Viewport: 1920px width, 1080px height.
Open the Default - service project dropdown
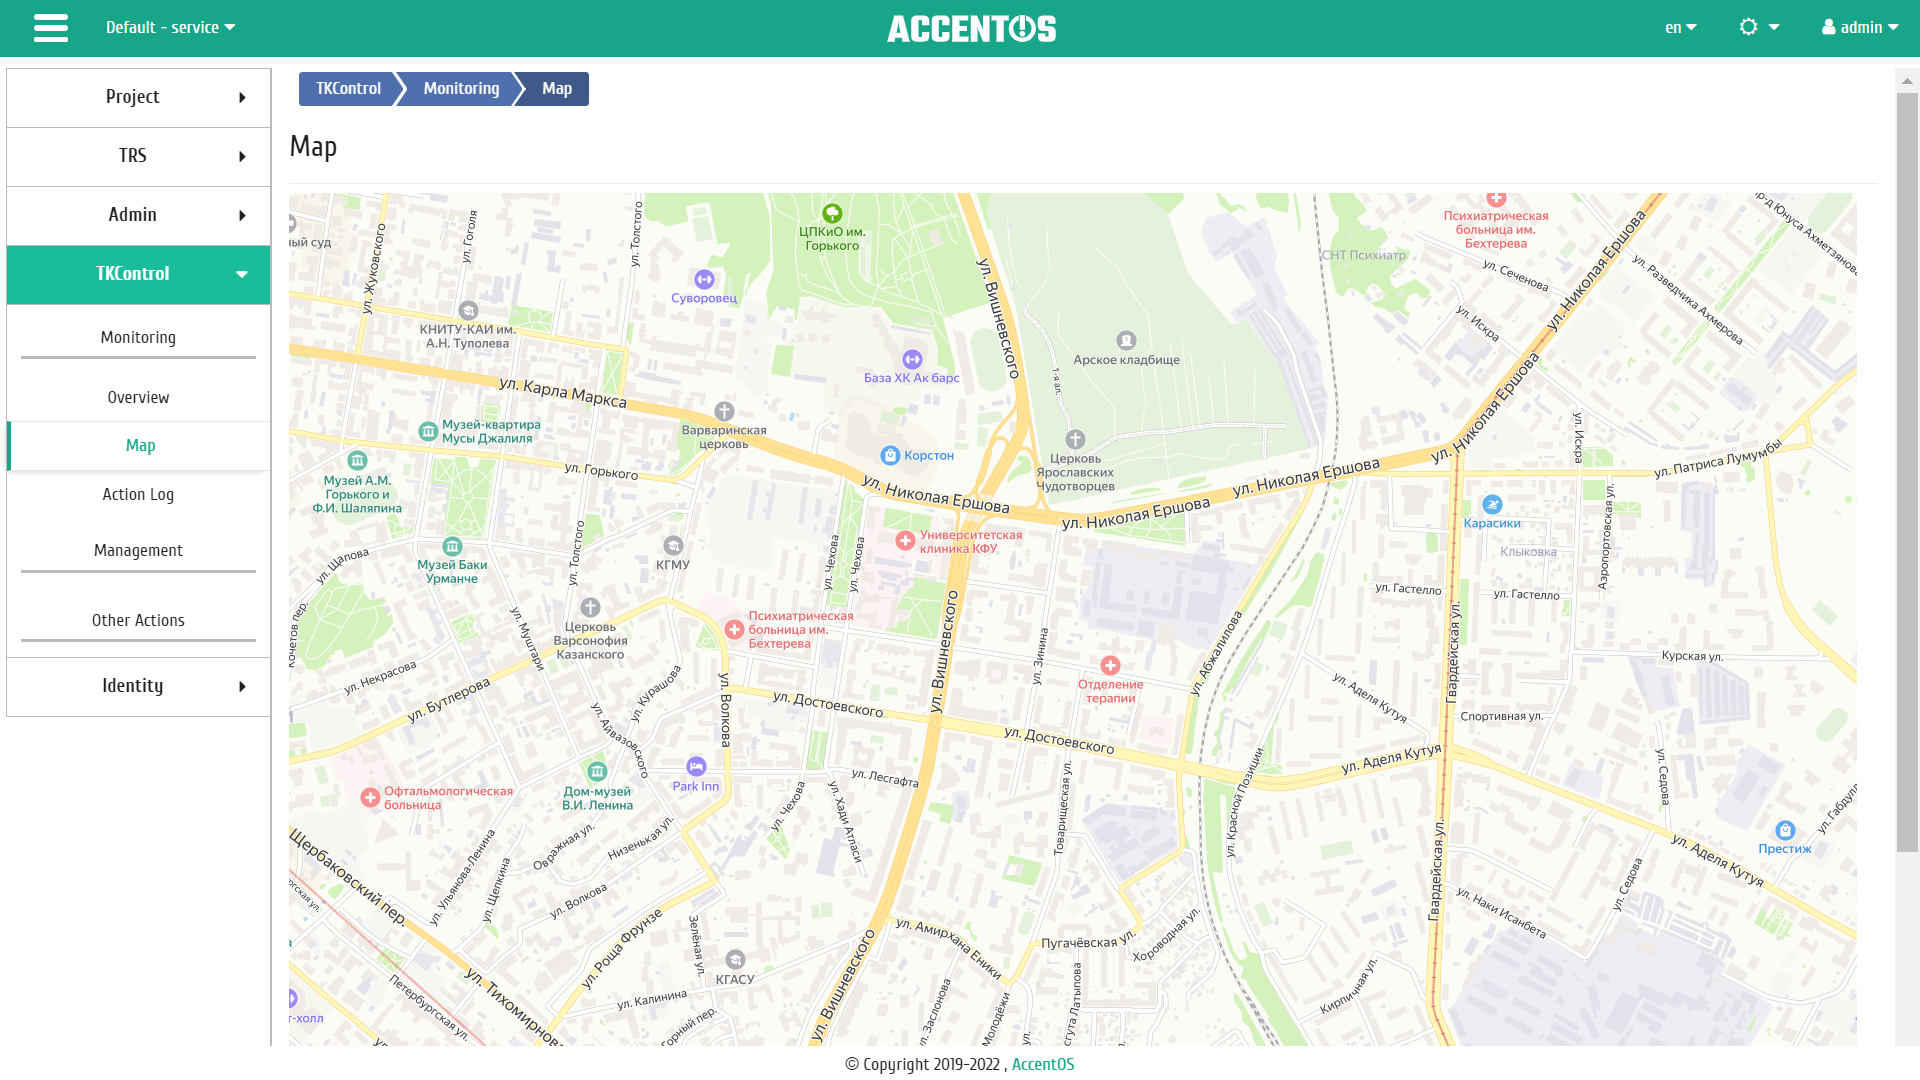coord(171,27)
